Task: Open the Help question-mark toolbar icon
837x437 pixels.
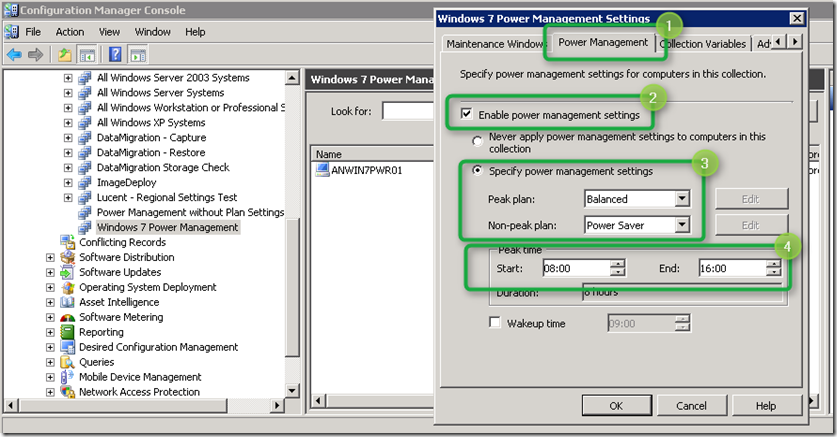Action: coord(115,54)
